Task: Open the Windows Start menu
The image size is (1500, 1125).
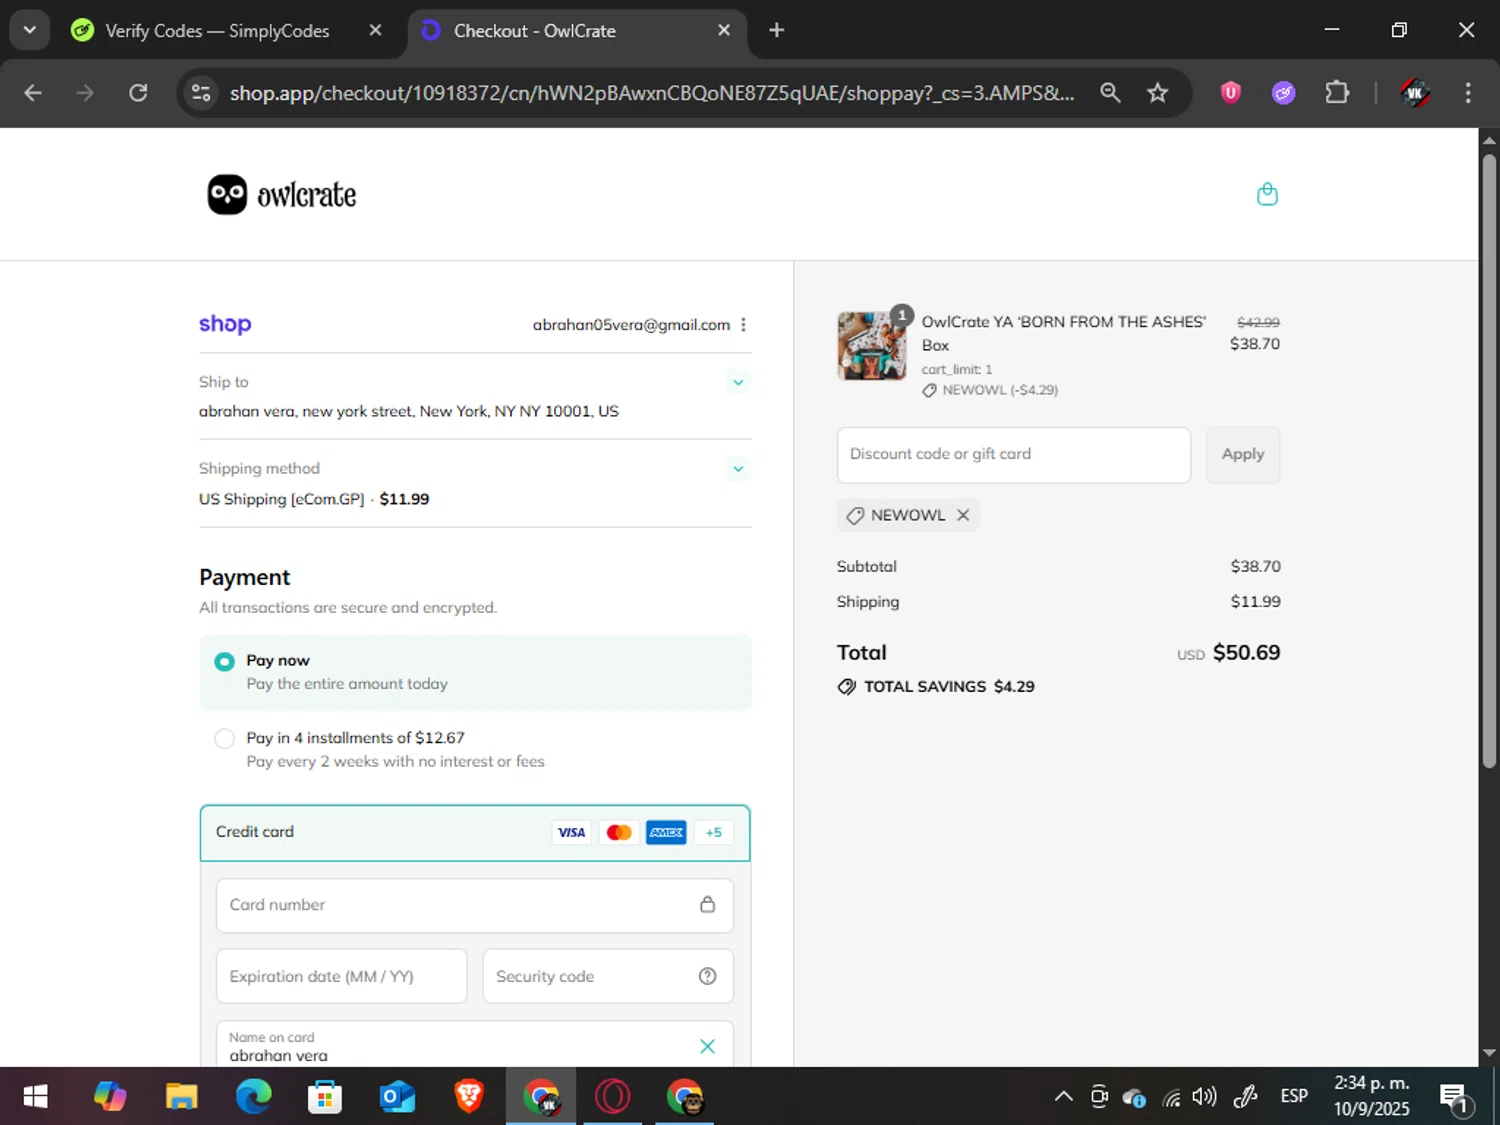Action: click(36, 1097)
